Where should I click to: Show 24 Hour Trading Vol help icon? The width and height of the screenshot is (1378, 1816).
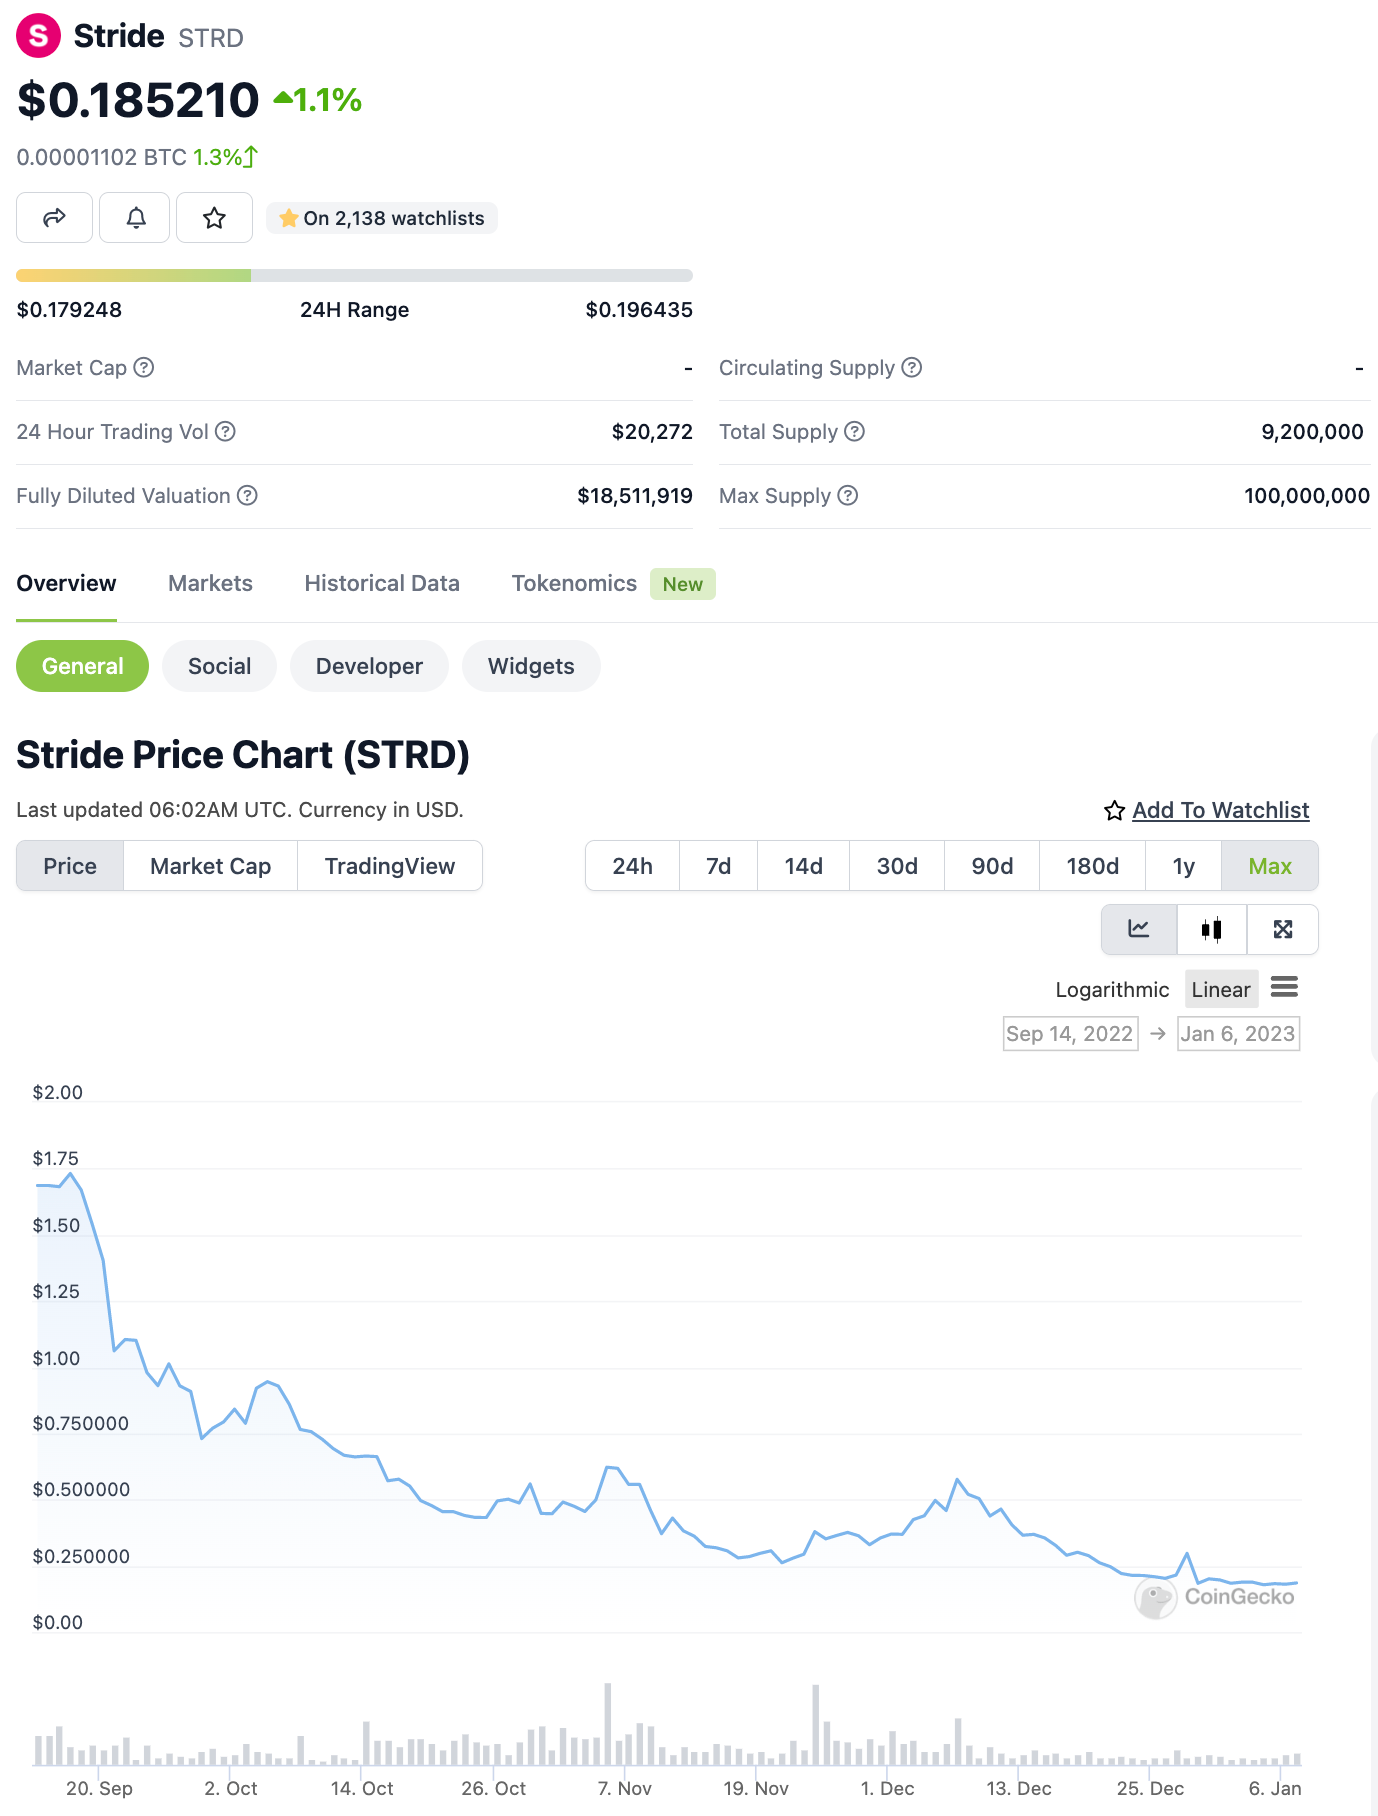226,431
